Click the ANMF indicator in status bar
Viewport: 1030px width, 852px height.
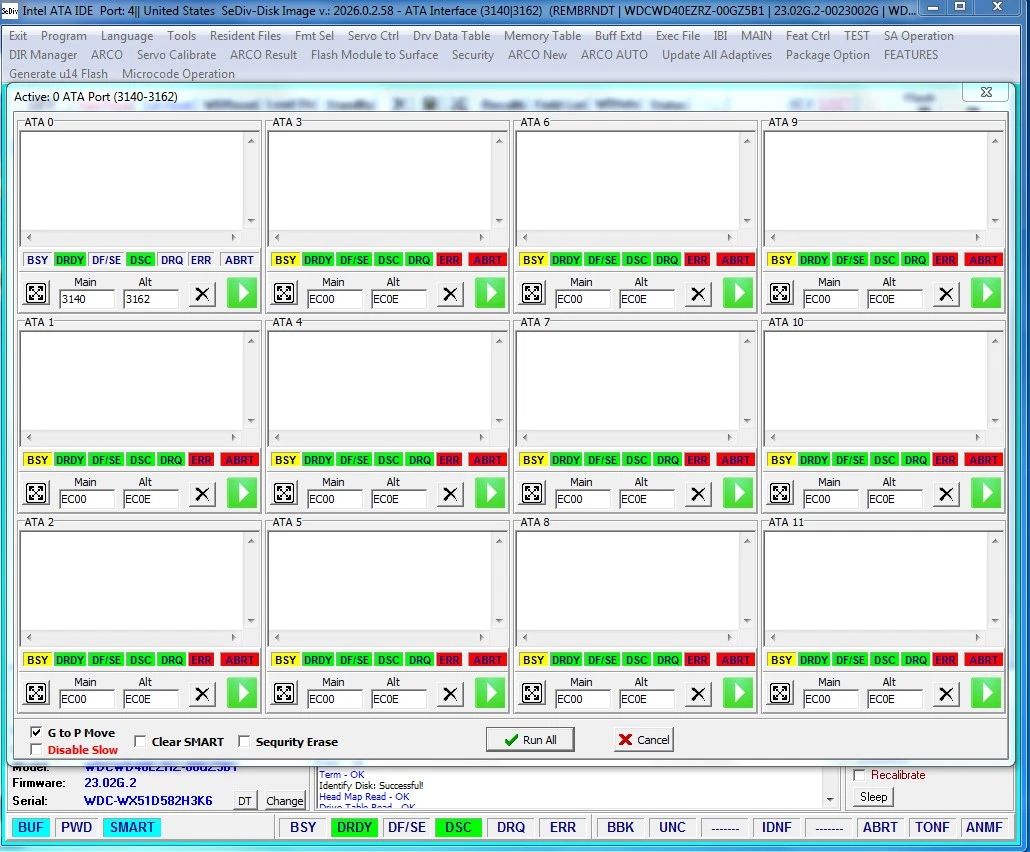[984, 828]
